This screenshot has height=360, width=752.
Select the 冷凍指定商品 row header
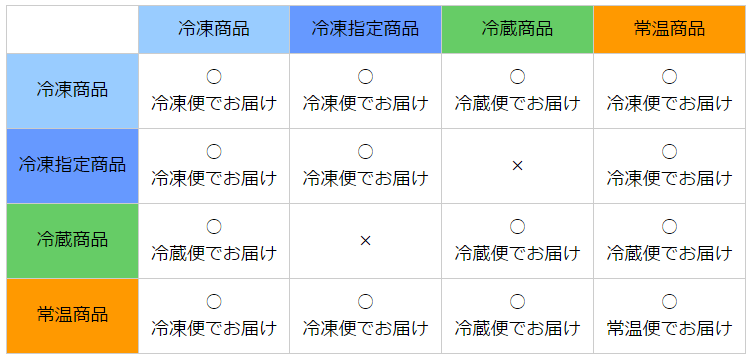pyautogui.click(x=72, y=166)
